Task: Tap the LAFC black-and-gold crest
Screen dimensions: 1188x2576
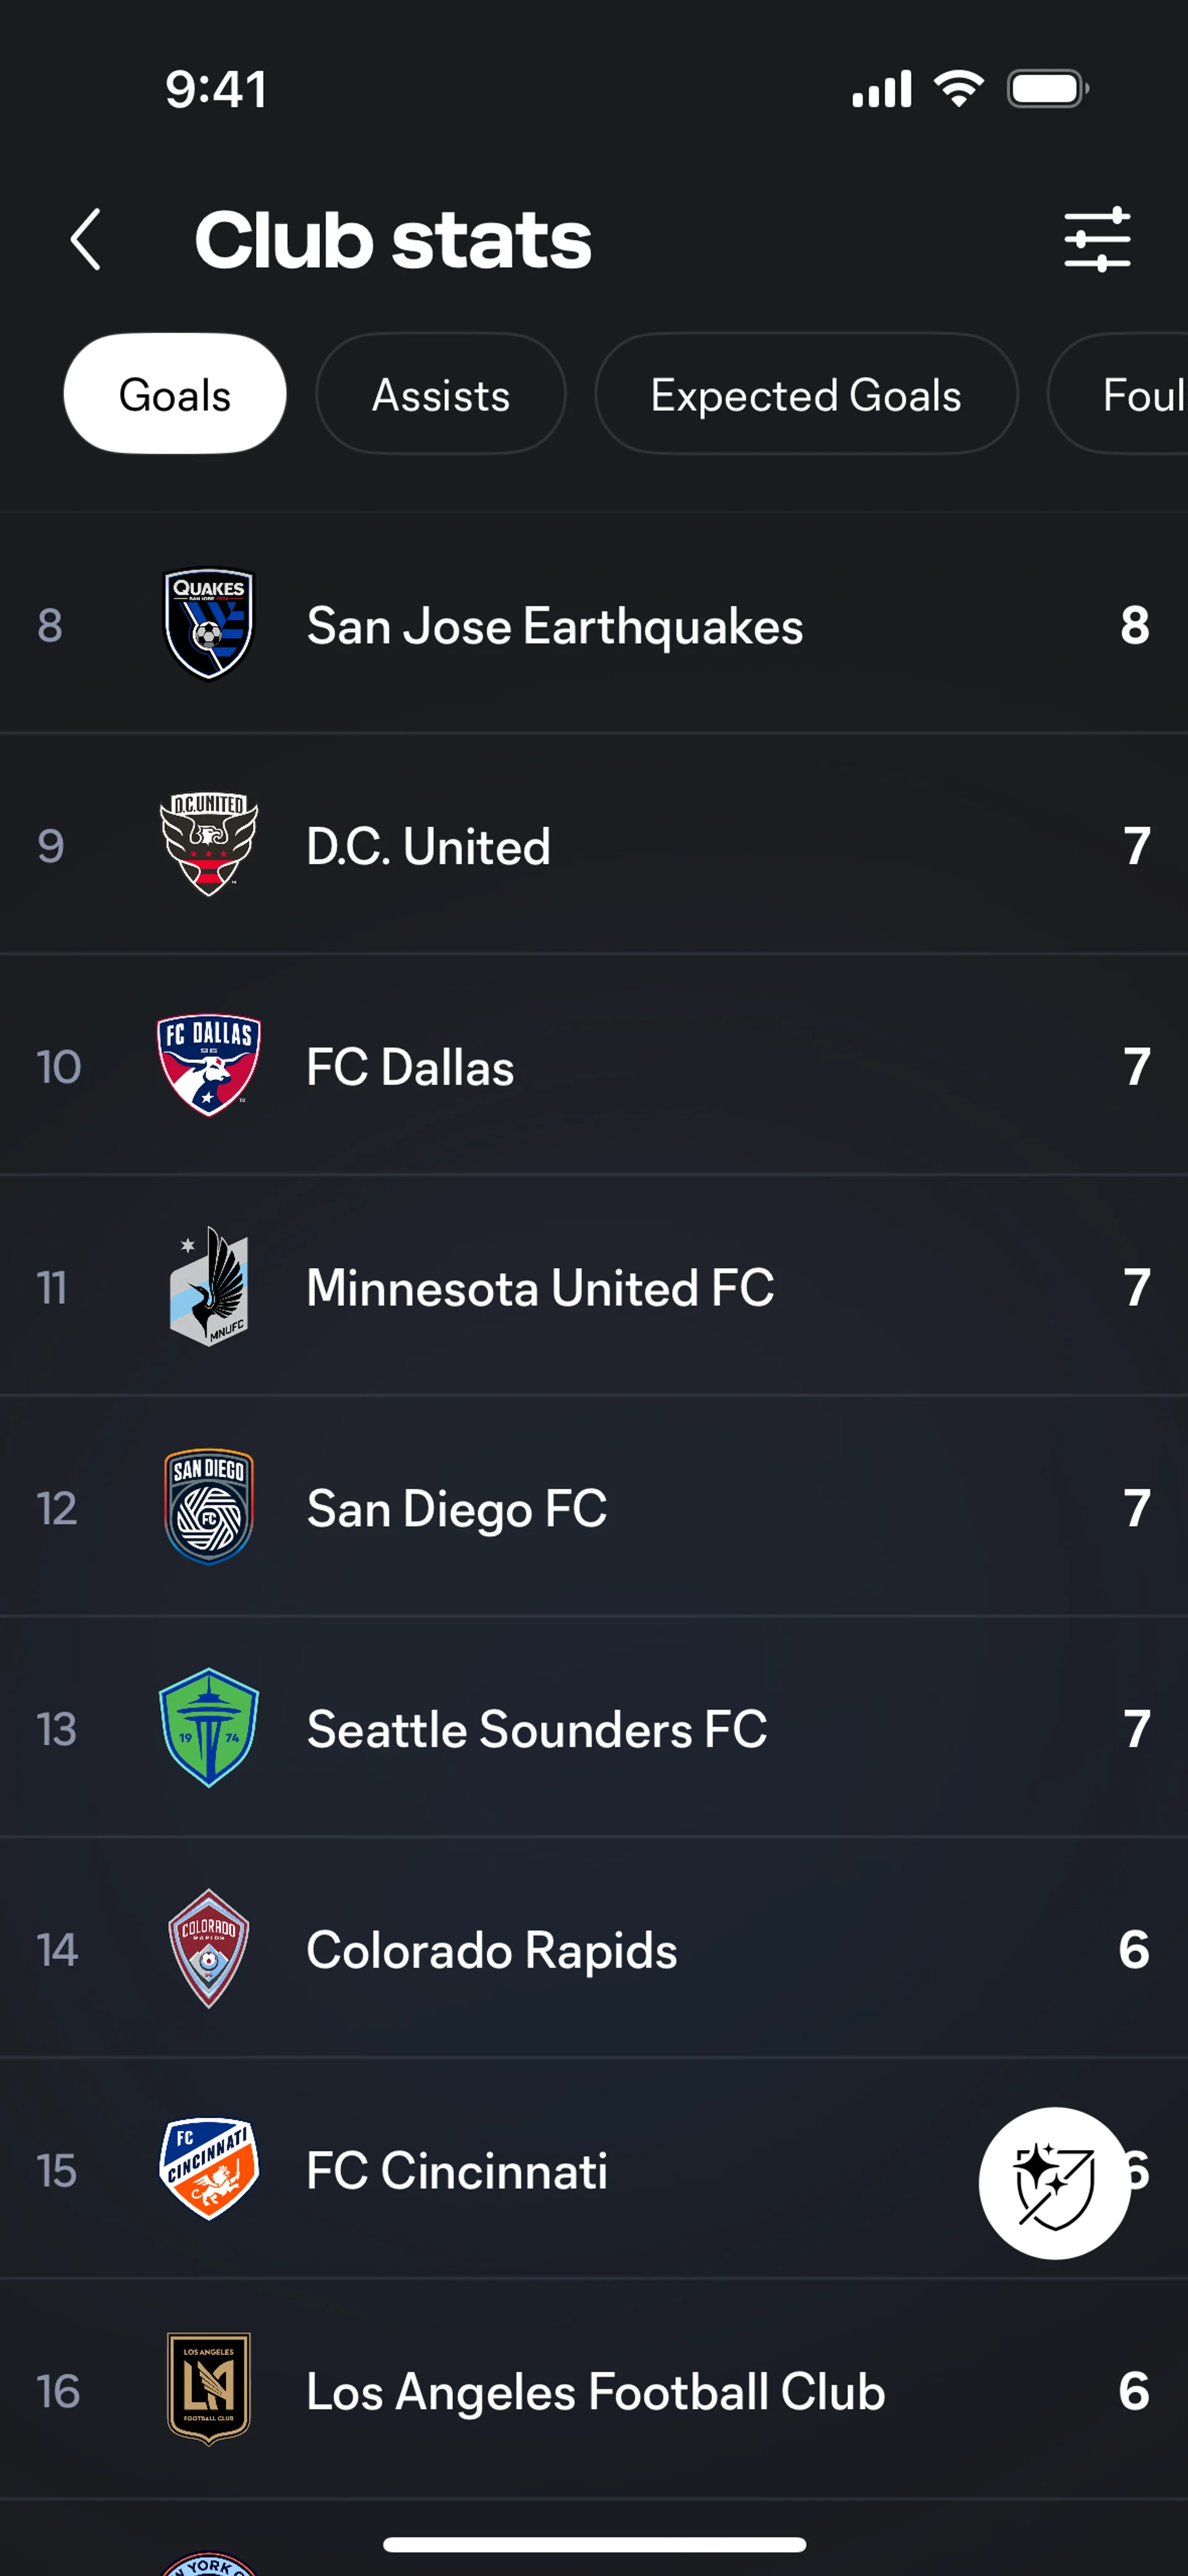Action: point(209,2390)
